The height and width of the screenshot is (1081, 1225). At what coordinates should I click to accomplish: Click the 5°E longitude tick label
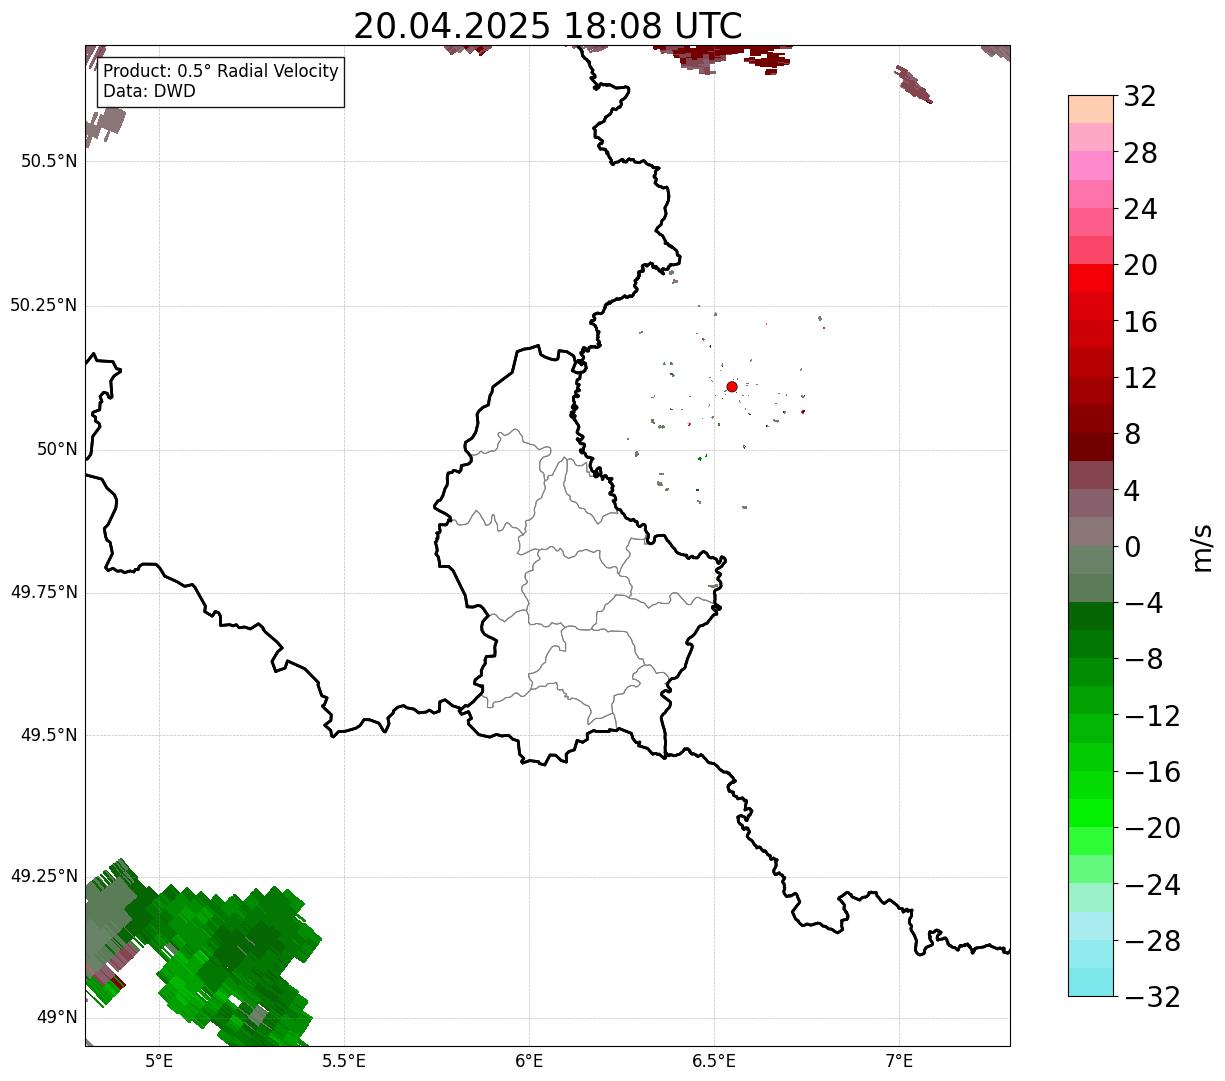(x=159, y=1060)
